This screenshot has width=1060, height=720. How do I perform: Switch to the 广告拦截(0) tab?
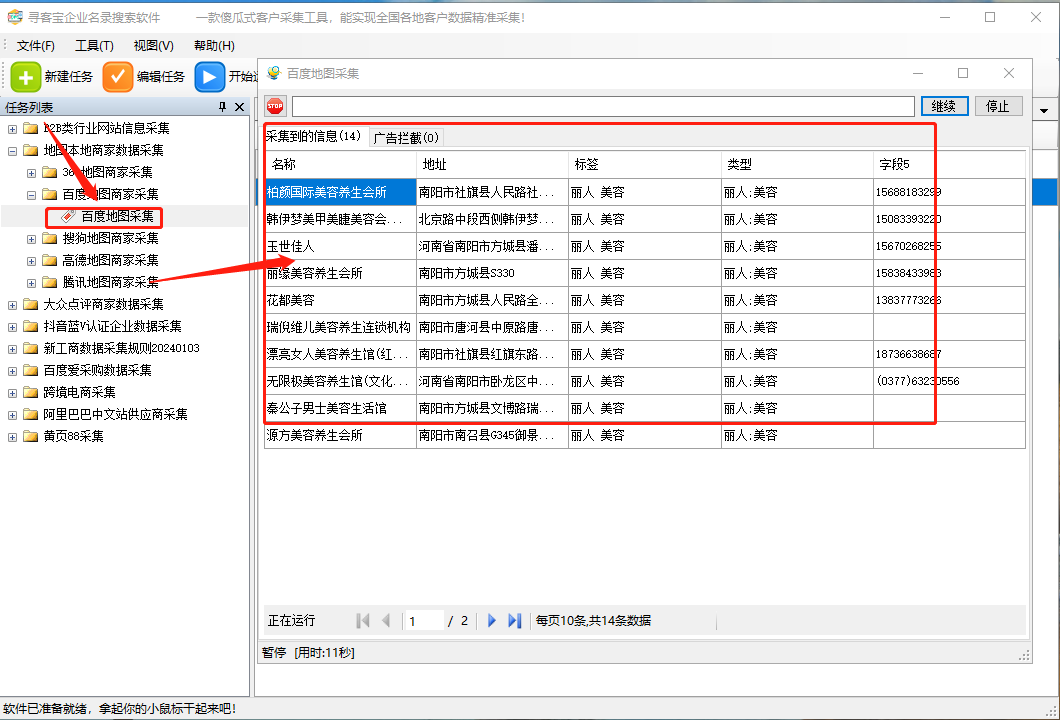pos(405,138)
